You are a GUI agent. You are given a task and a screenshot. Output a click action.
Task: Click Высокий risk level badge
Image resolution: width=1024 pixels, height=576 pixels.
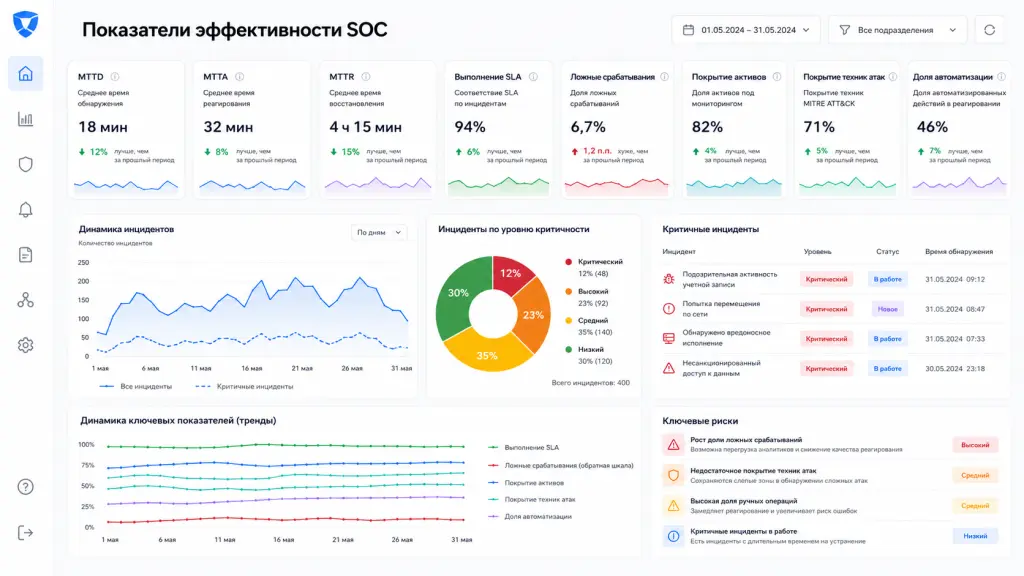tap(975, 445)
